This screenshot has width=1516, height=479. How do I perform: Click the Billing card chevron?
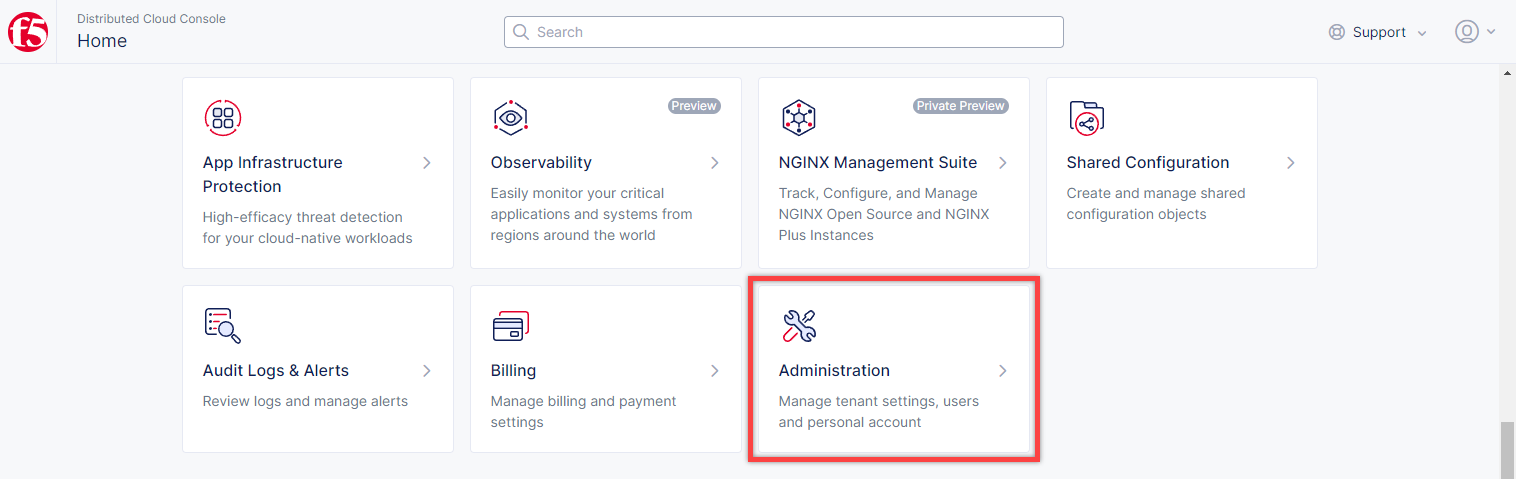coord(715,370)
